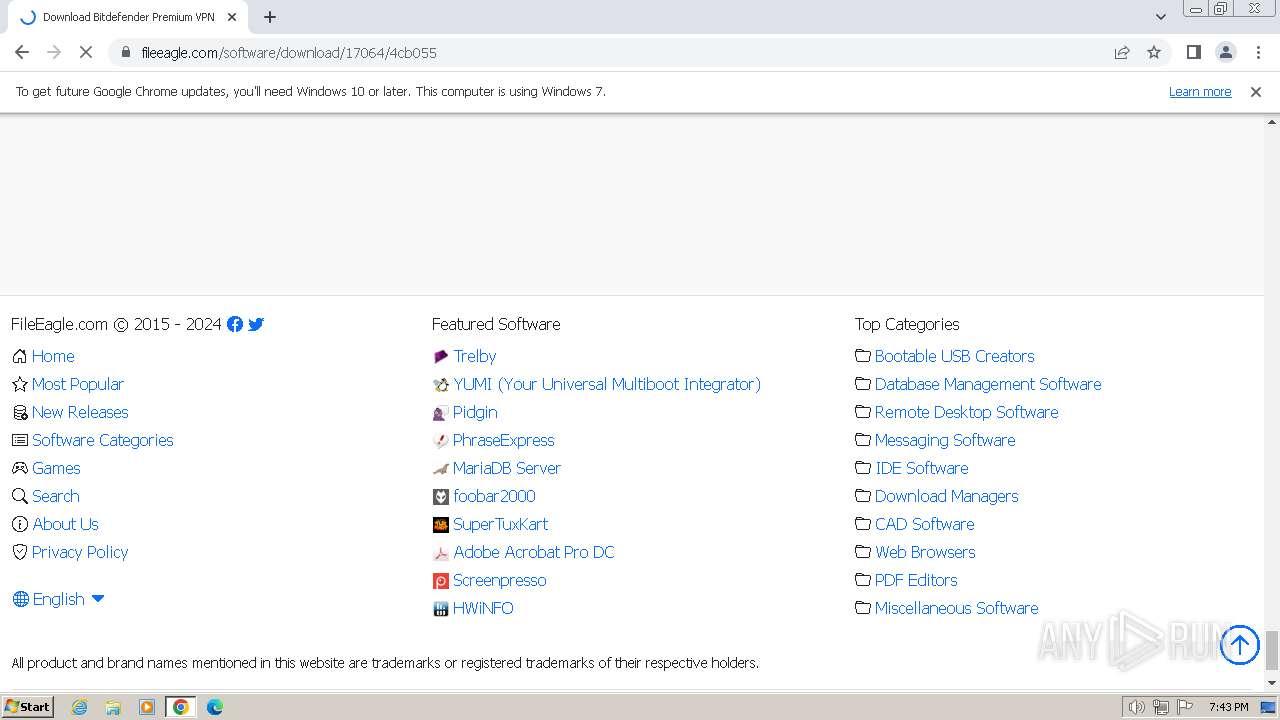Click the SuperTuxKart app icon
The width and height of the screenshot is (1280, 720).
[440, 524]
